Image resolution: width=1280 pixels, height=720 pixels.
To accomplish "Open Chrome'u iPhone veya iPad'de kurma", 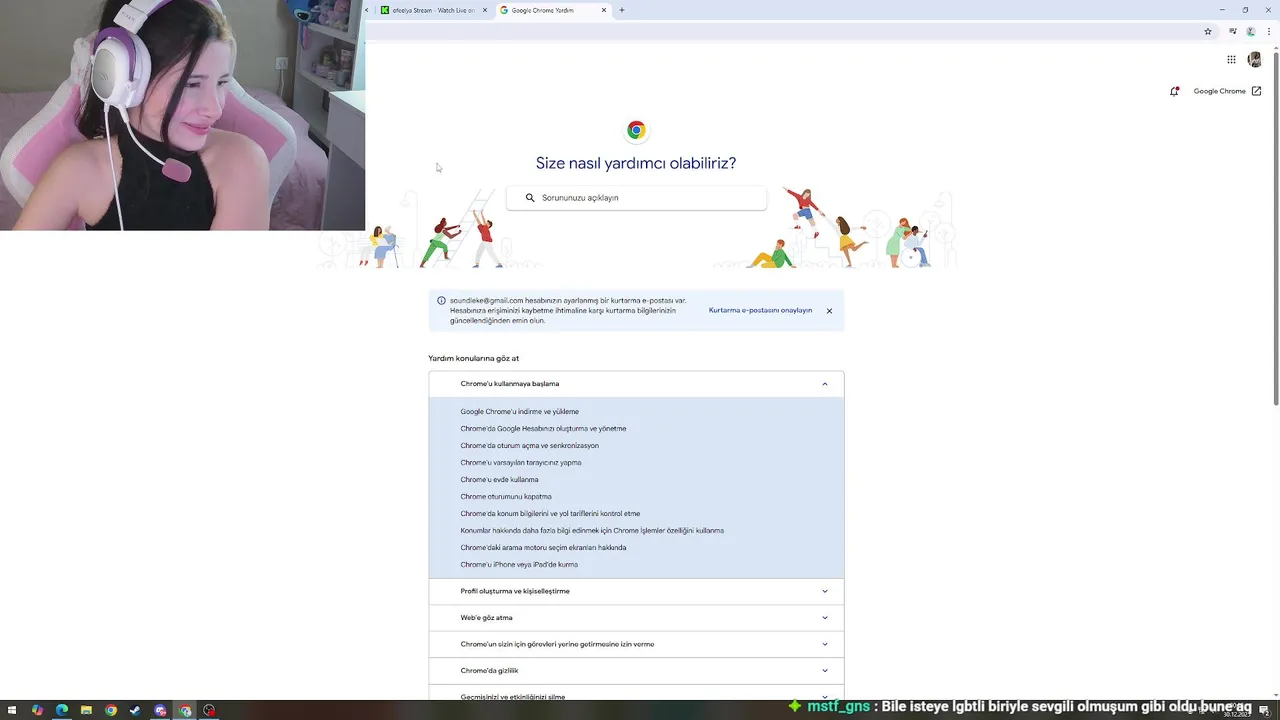I will (519, 565).
